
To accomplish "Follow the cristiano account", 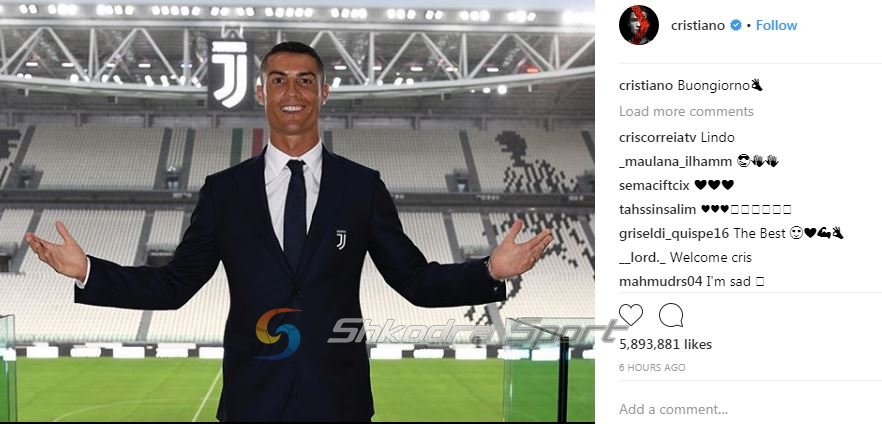I will click(776, 25).
